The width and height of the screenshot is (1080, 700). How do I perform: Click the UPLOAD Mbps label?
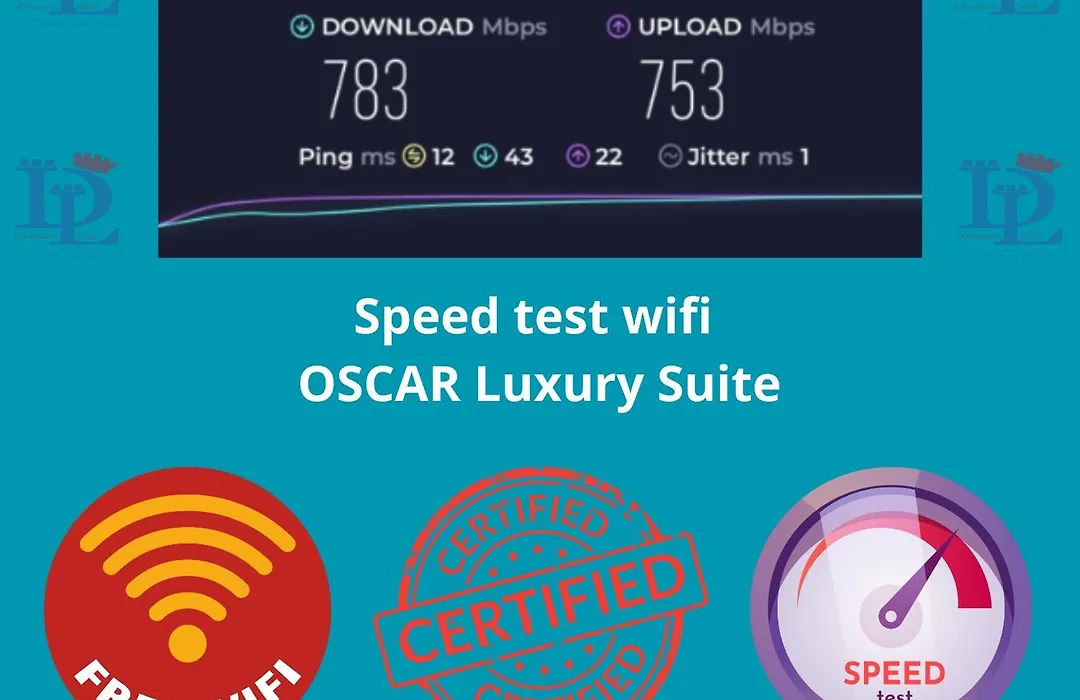point(726,27)
